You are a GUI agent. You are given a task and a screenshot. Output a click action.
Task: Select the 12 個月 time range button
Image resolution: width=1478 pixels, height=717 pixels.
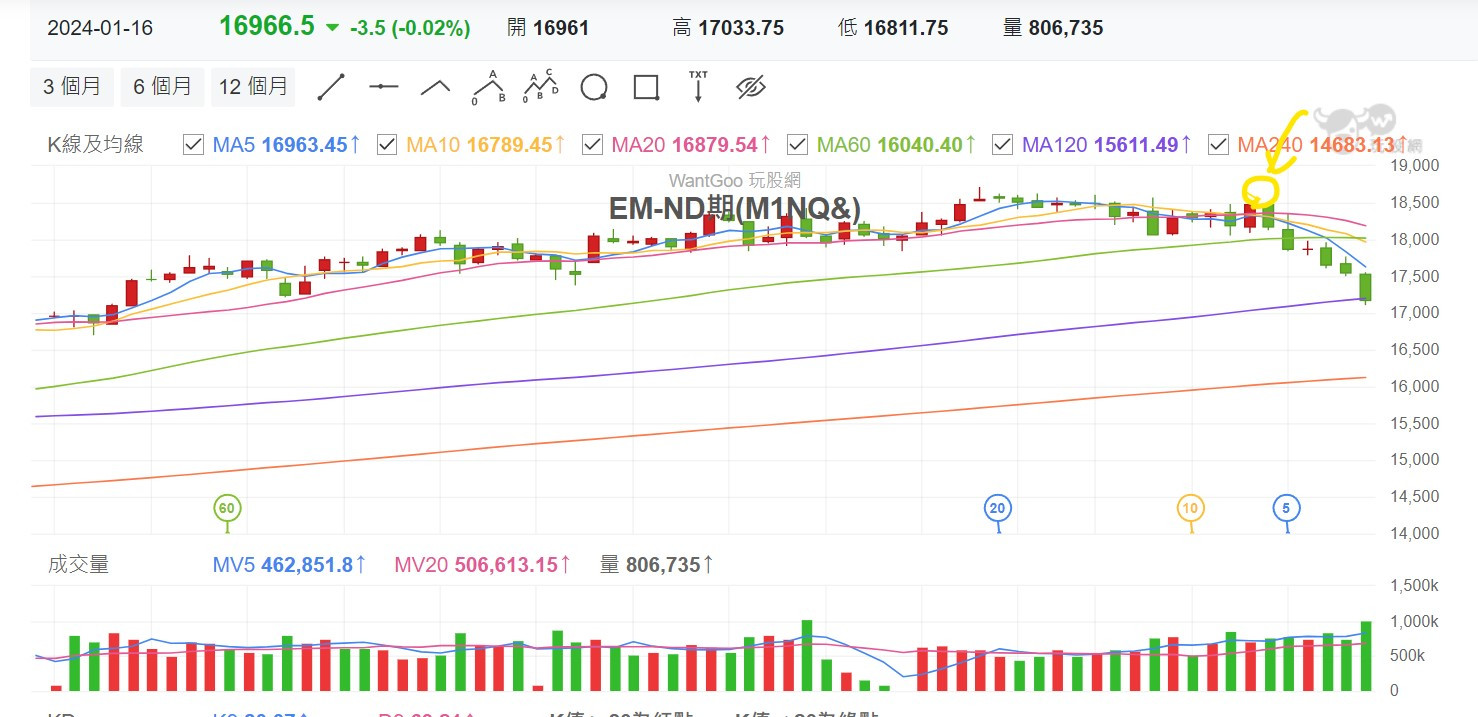[253, 87]
